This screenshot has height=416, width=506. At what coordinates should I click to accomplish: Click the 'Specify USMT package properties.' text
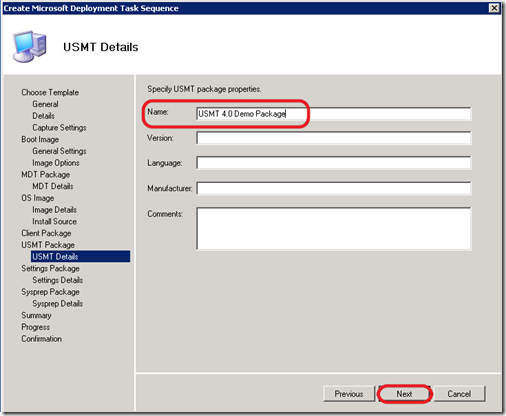[204, 89]
